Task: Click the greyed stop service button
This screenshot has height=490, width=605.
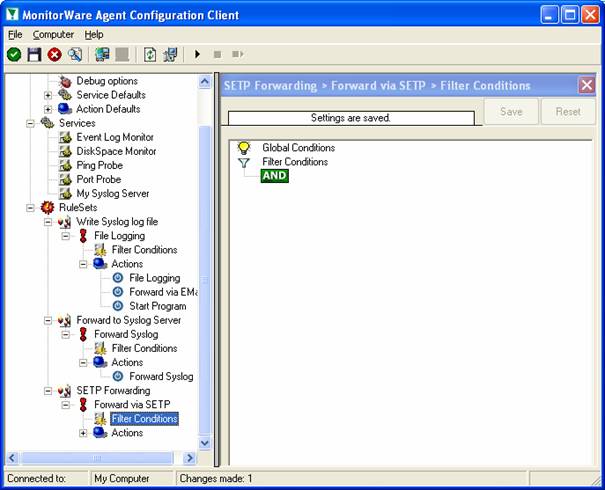Action: click(x=218, y=54)
